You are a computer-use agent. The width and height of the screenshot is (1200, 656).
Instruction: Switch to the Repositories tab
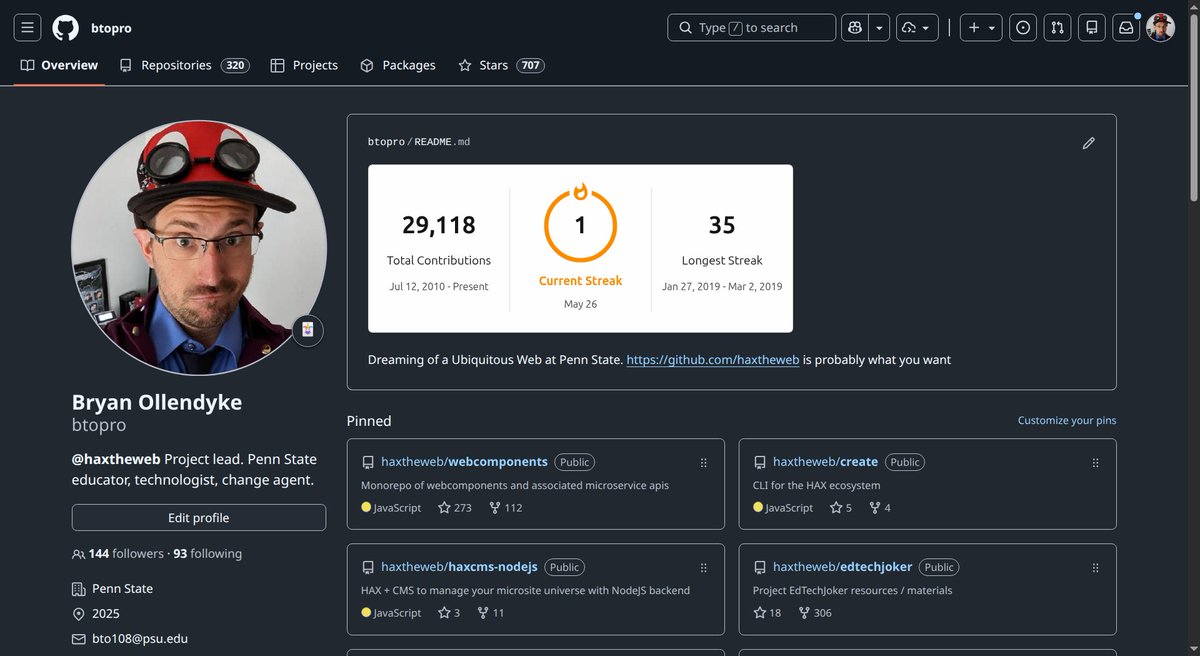tap(184, 65)
